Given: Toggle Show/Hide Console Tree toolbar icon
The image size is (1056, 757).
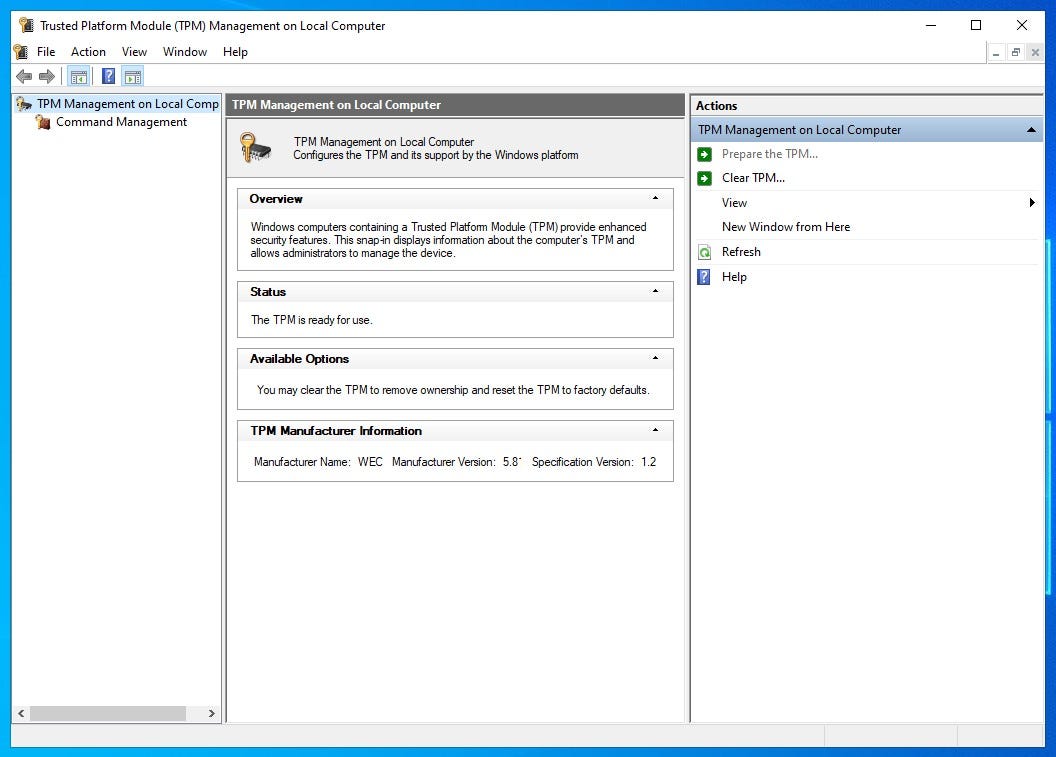Looking at the screenshot, I should (79, 77).
